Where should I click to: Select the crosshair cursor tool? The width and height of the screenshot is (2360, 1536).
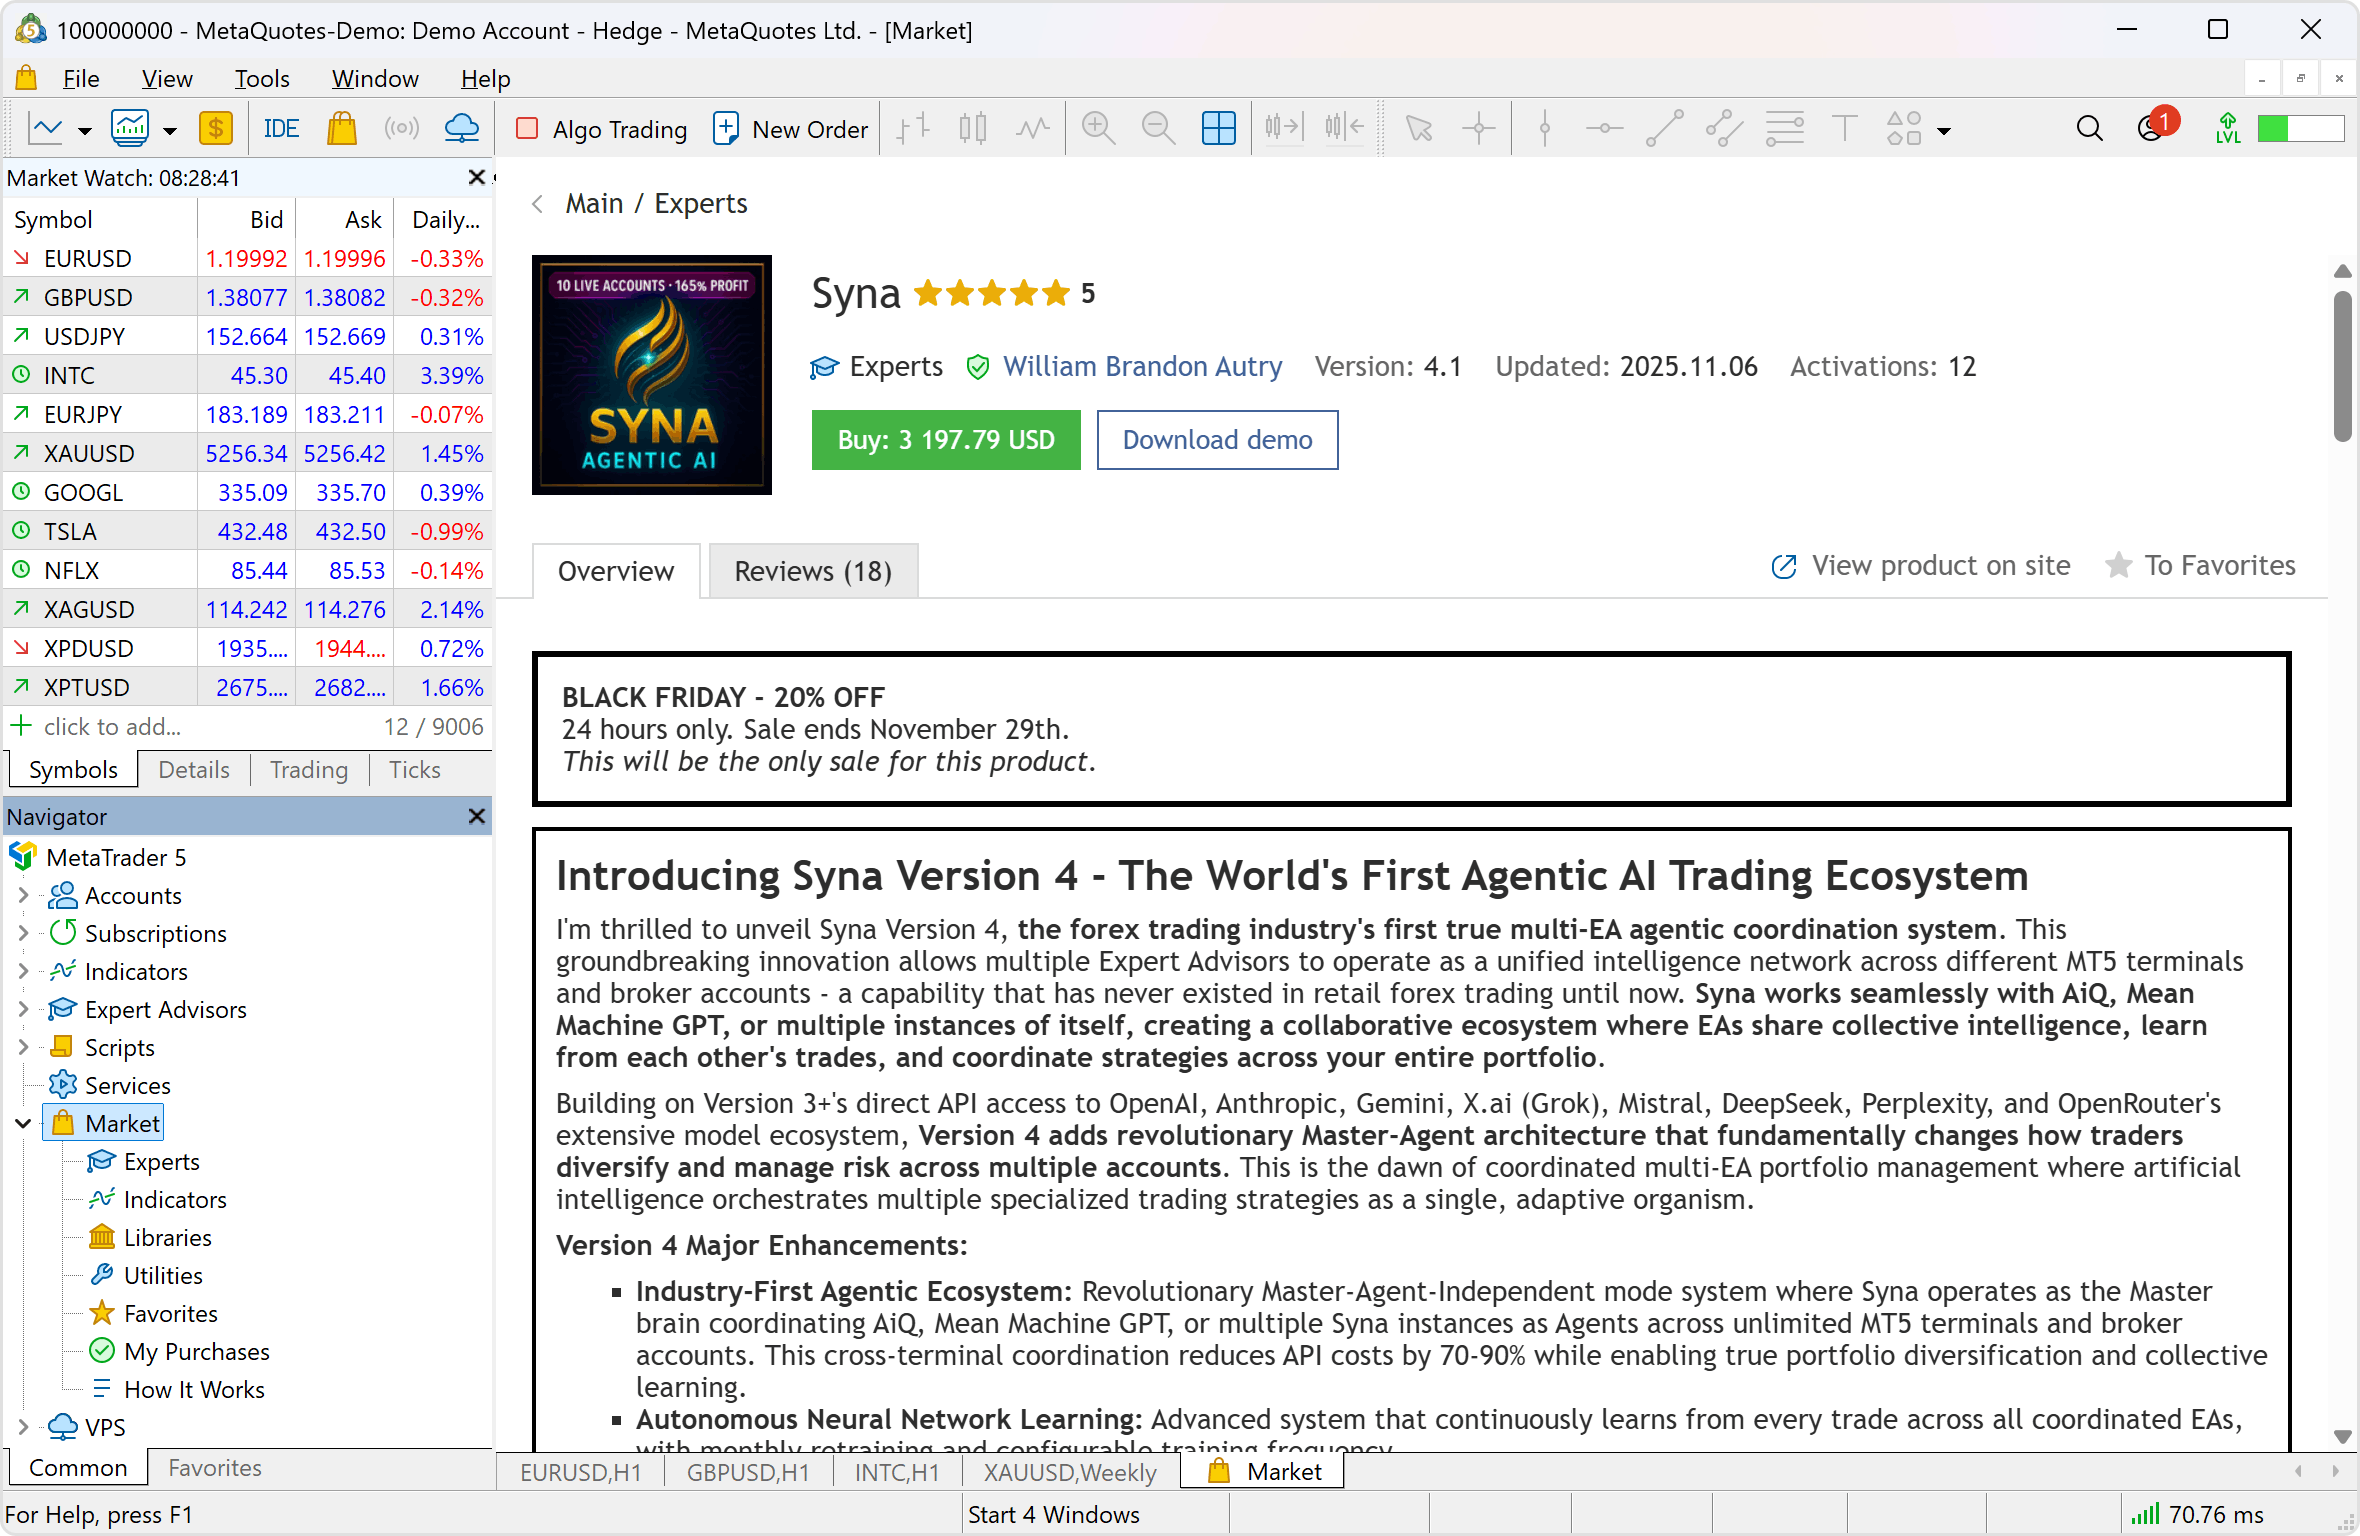1478,129
